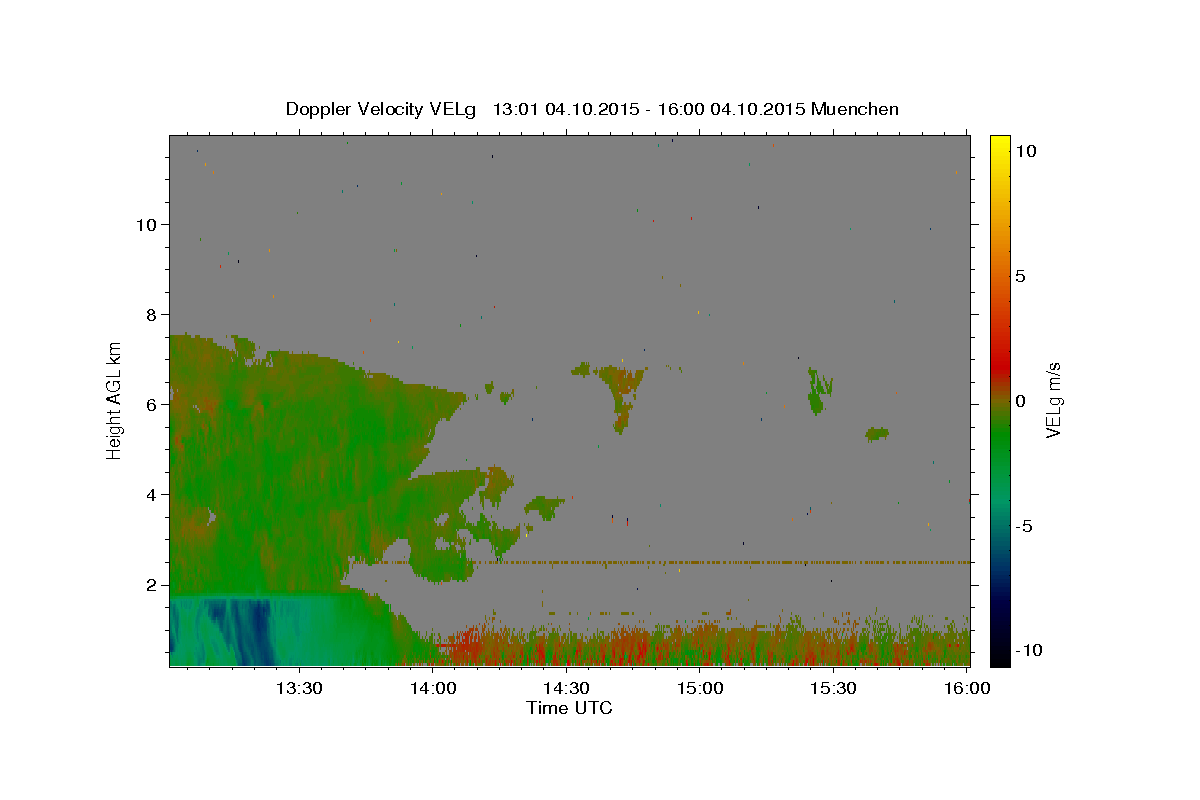Screen dimensions: 1200x800
Task: Click the 'Height AGL km' axis label
Action: pos(115,399)
